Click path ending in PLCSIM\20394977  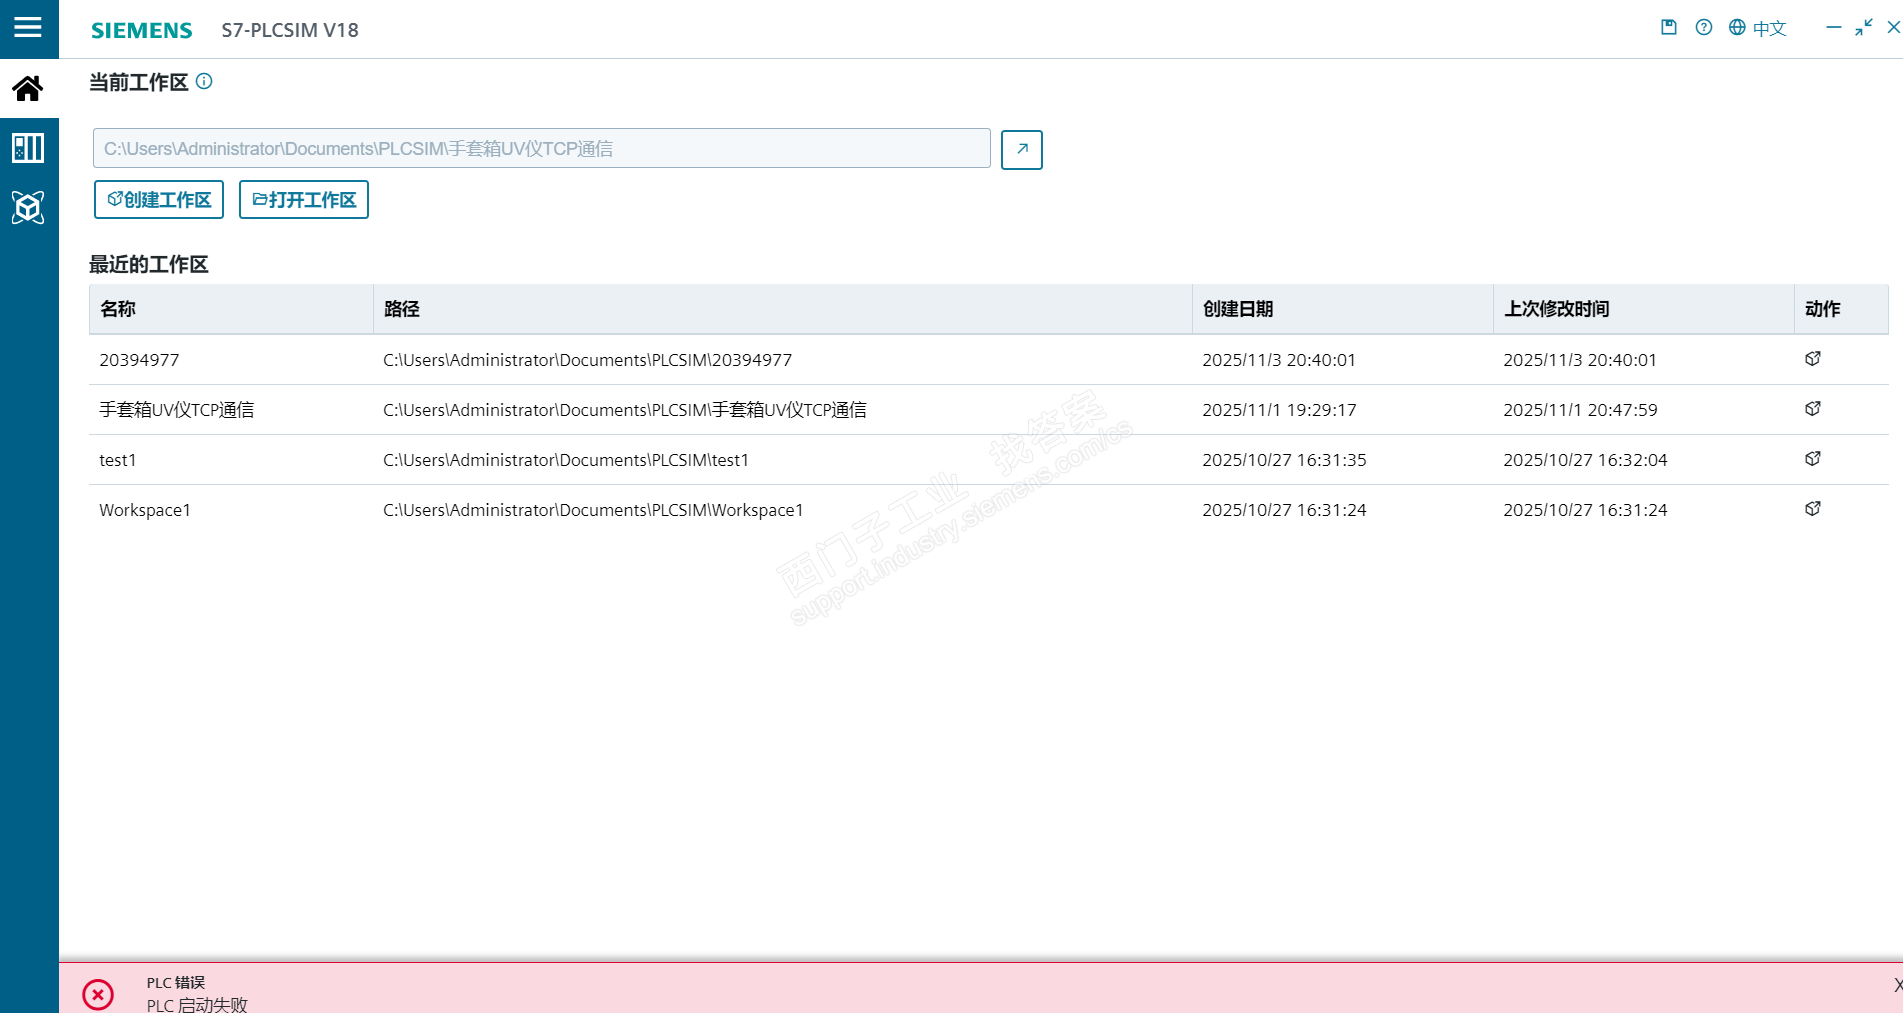click(x=588, y=360)
